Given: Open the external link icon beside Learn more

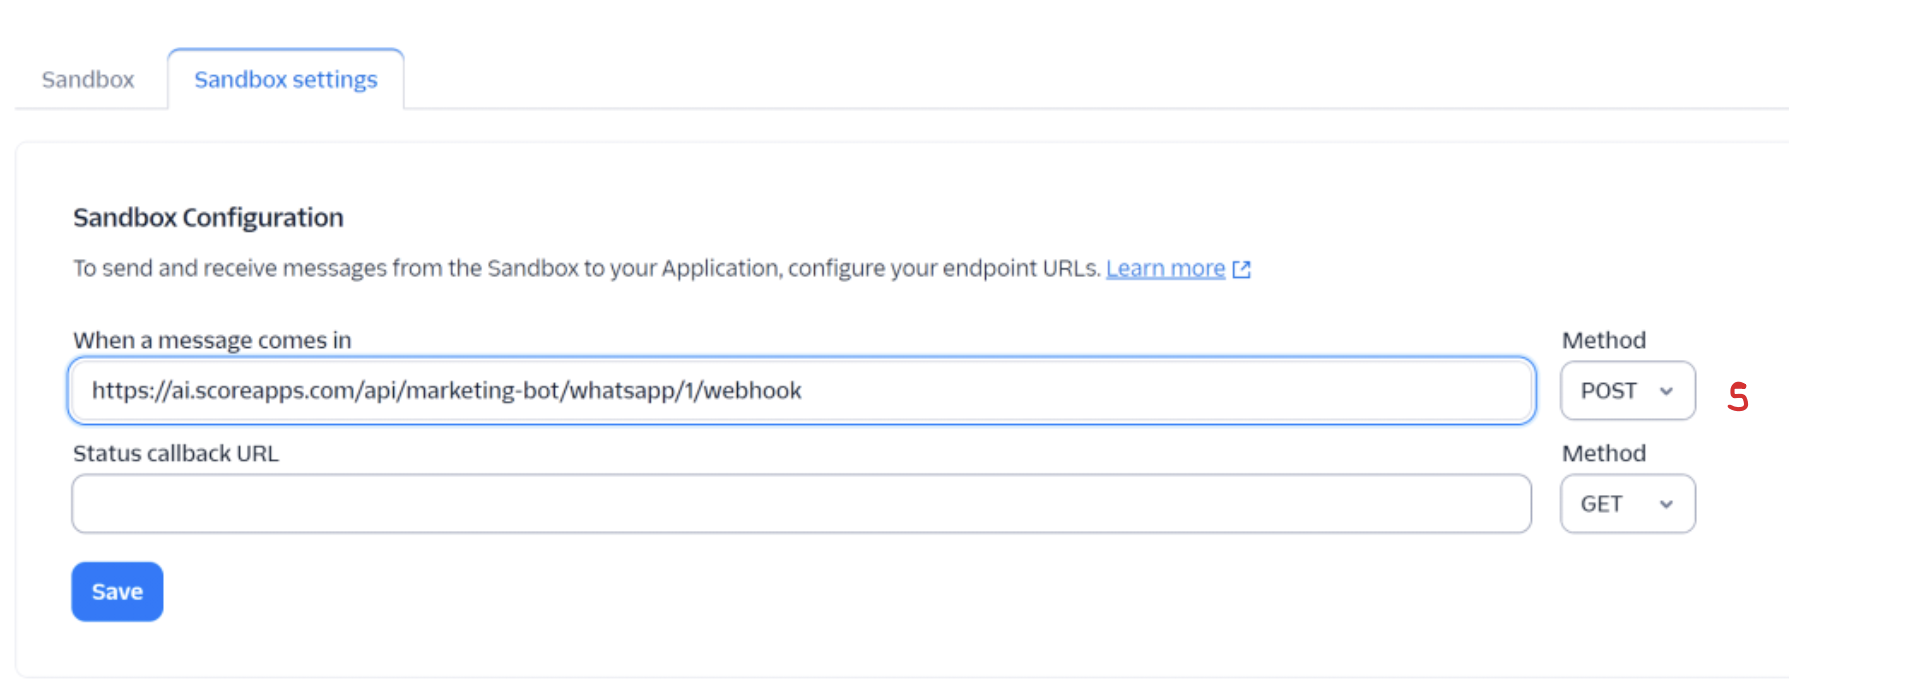Looking at the screenshot, I should click(1241, 269).
